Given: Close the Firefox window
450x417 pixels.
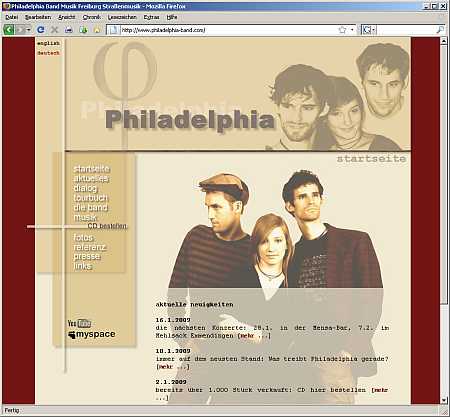Looking at the screenshot, I should point(443,6).
